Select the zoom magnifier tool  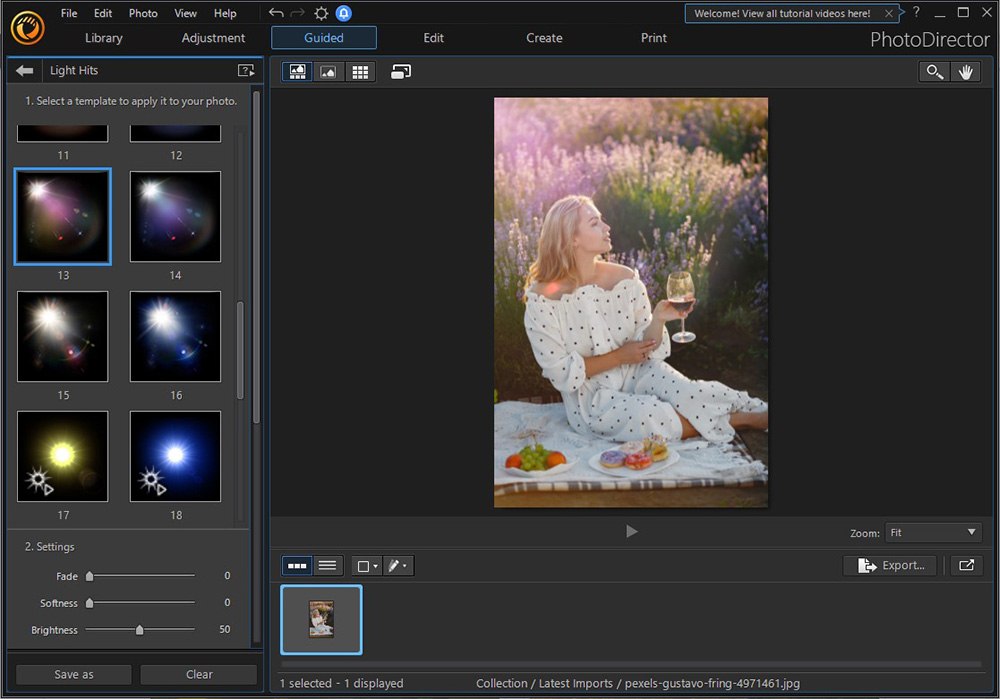[x=934, y=71]
